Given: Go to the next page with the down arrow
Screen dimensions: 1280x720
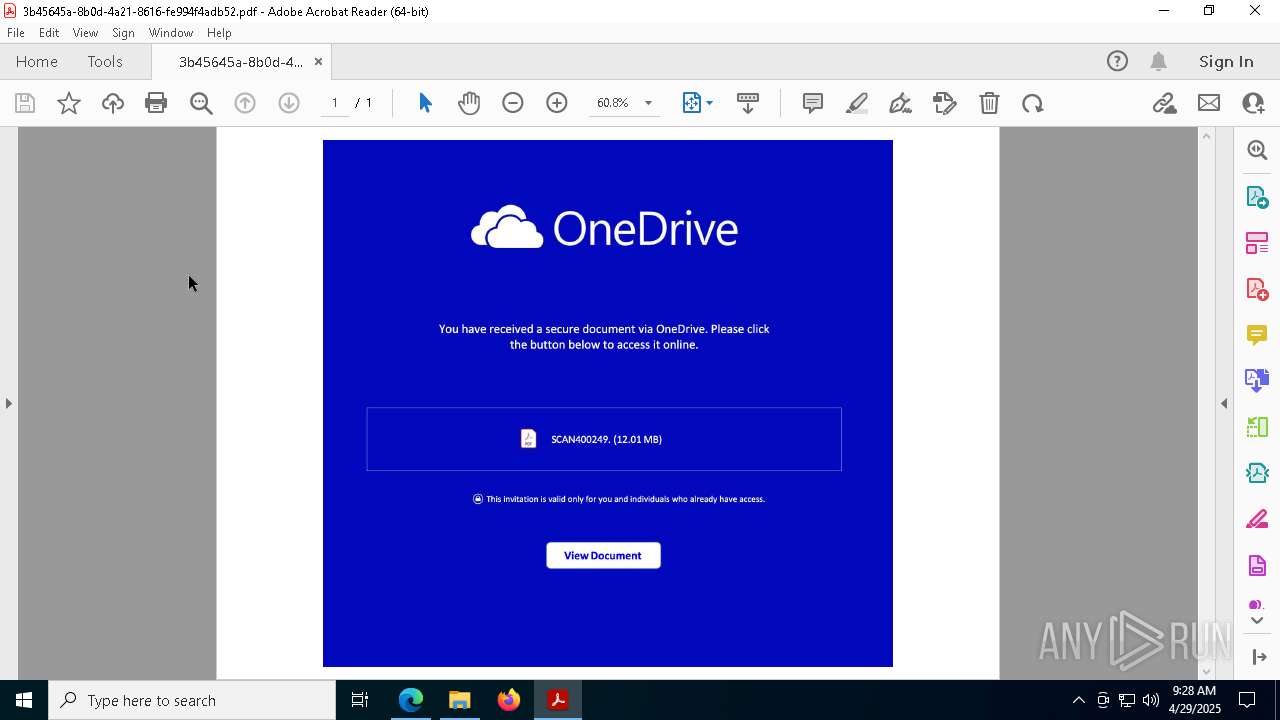Looking at the screenshot, I should 289,103.
